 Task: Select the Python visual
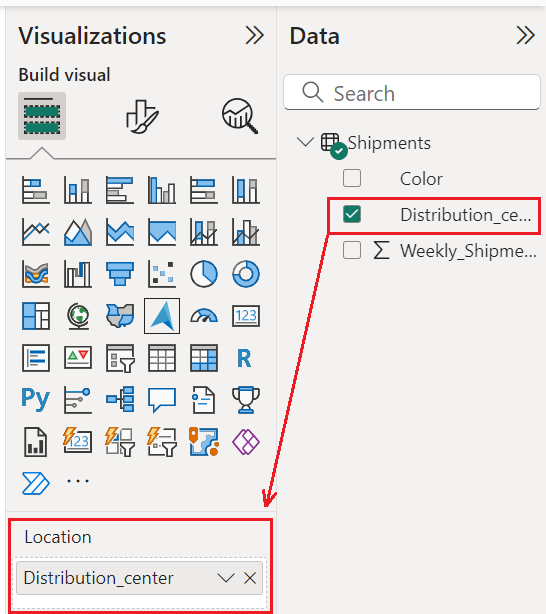(36, 399)
